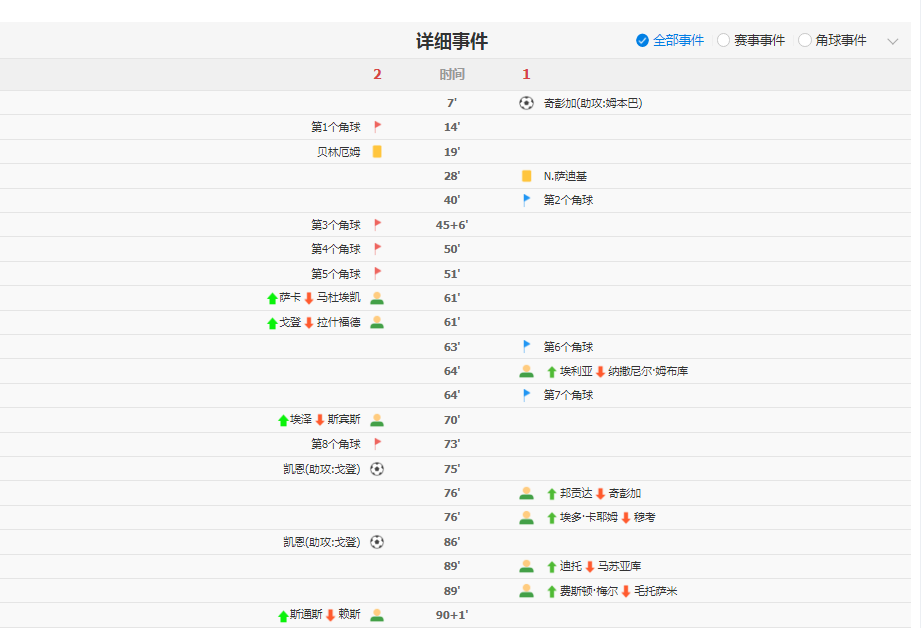The image size is (921, 628).
Task: Click blue flag beside 第7个角球
Action: (526, 395)
